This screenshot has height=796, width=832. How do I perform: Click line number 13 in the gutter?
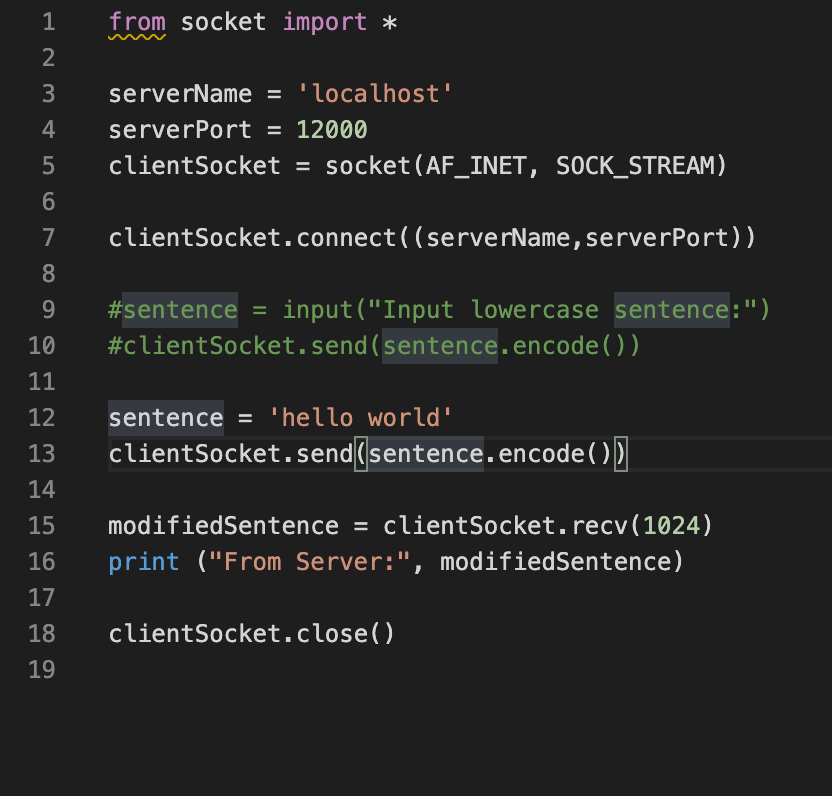click(x=41, y=453)
